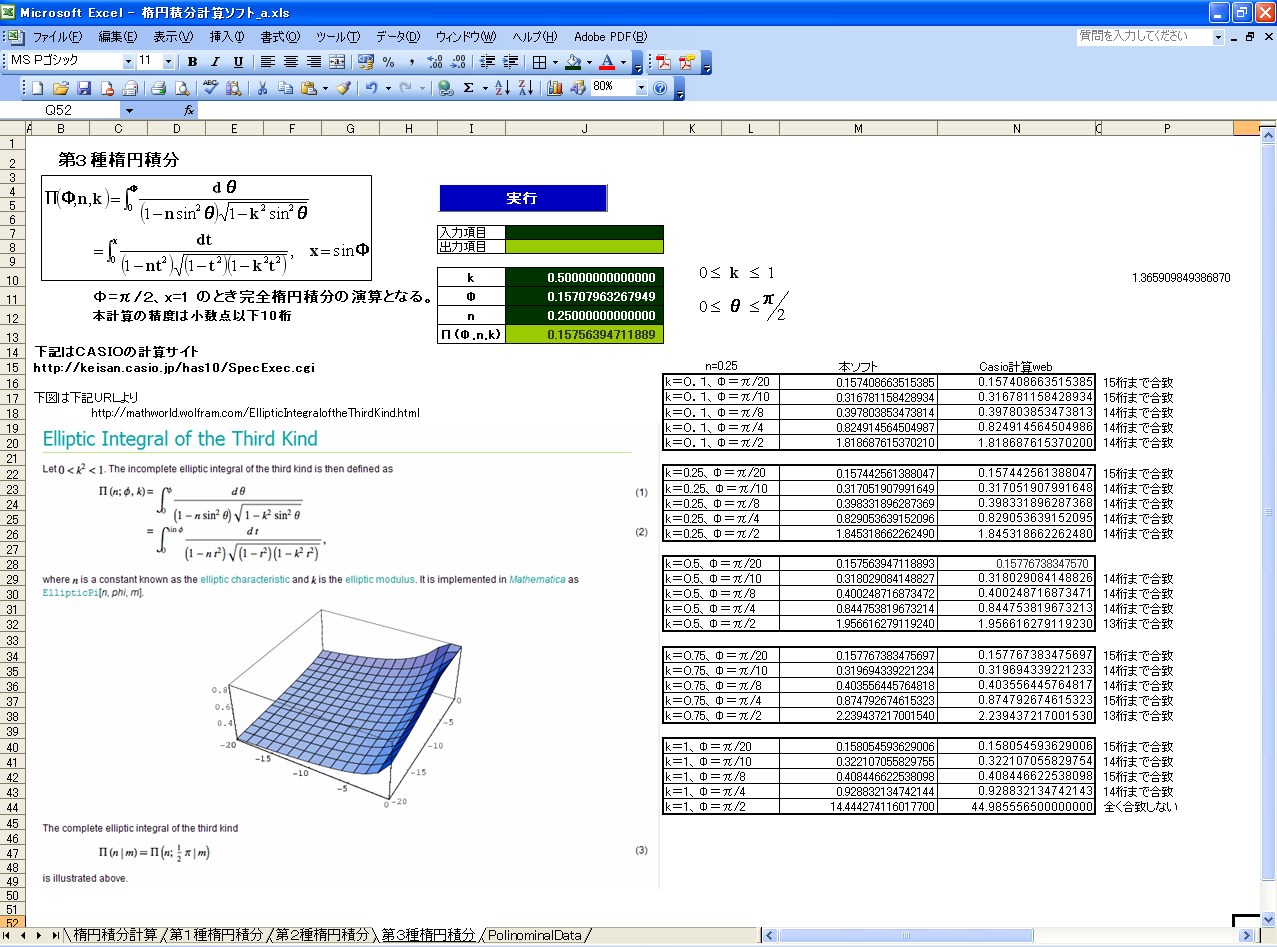Increase the cell indent
The image size is (1277, 947).
510,62
